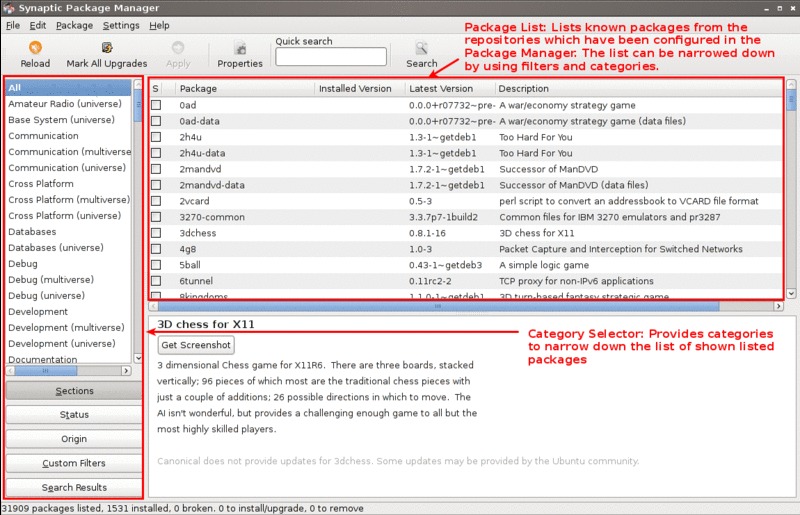Click the Mark All Upgrades icon
The width and height of the screenshot is (800, 515).
107,47
